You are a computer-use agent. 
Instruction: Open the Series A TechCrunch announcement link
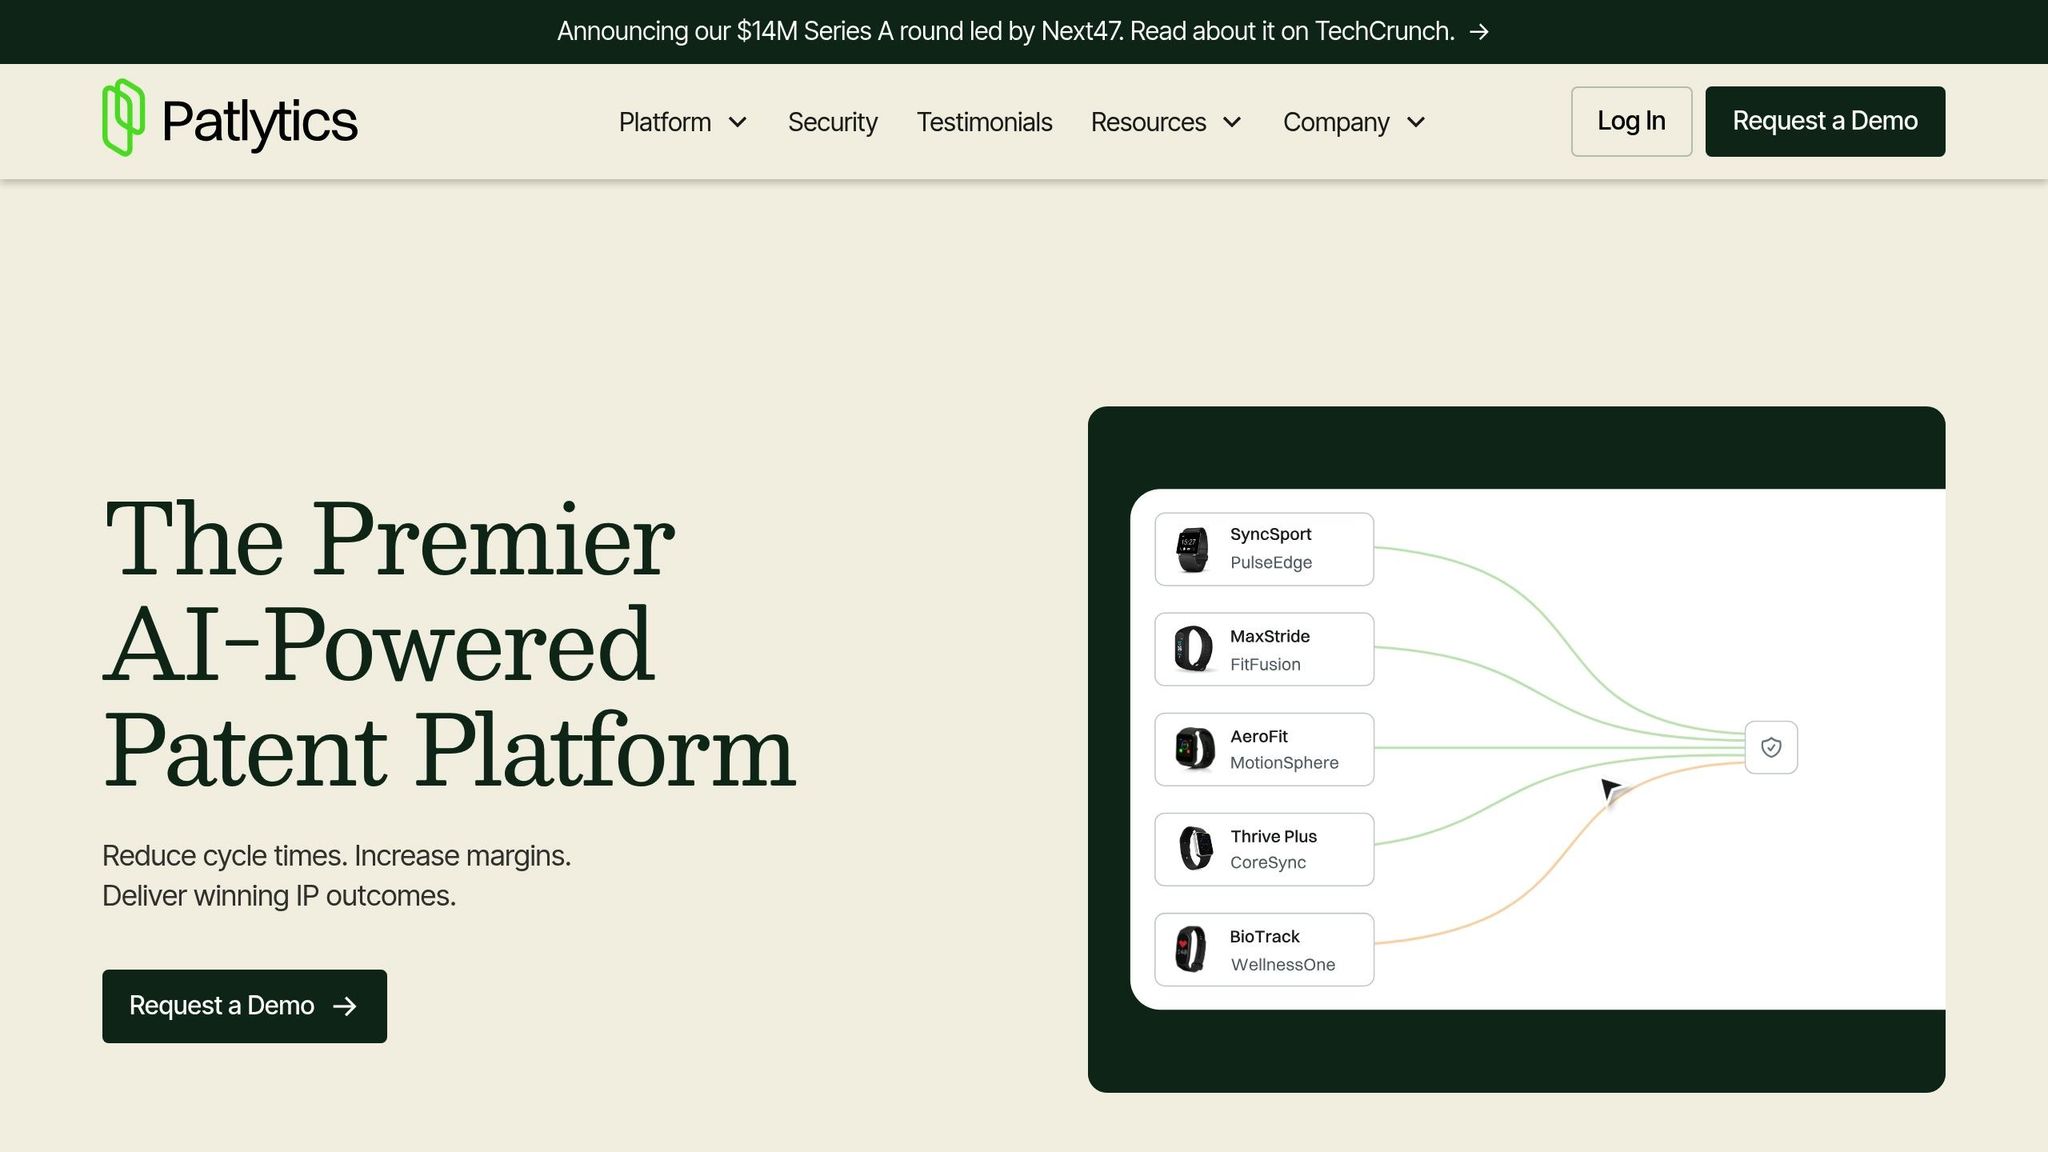click(x=1005, y=32)
